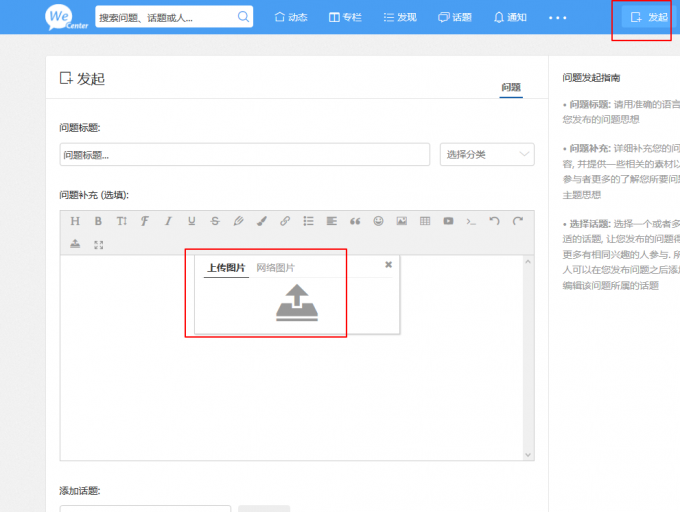
Task: Toggle bold formatting in the editor
Action: pyautogui.click(x=98, y=221)
